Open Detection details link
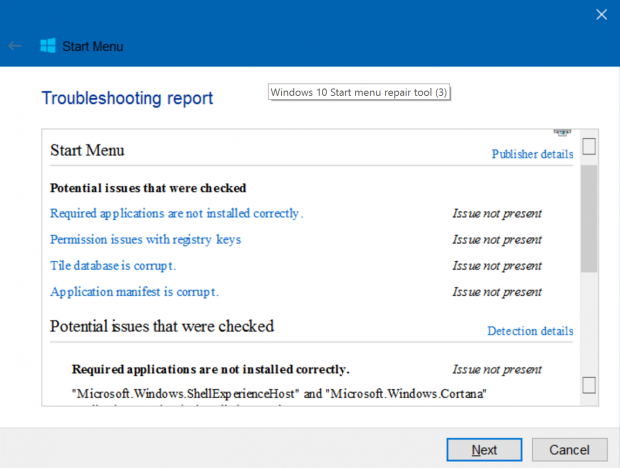Viewport: 620px width, 468px height. 530,330
